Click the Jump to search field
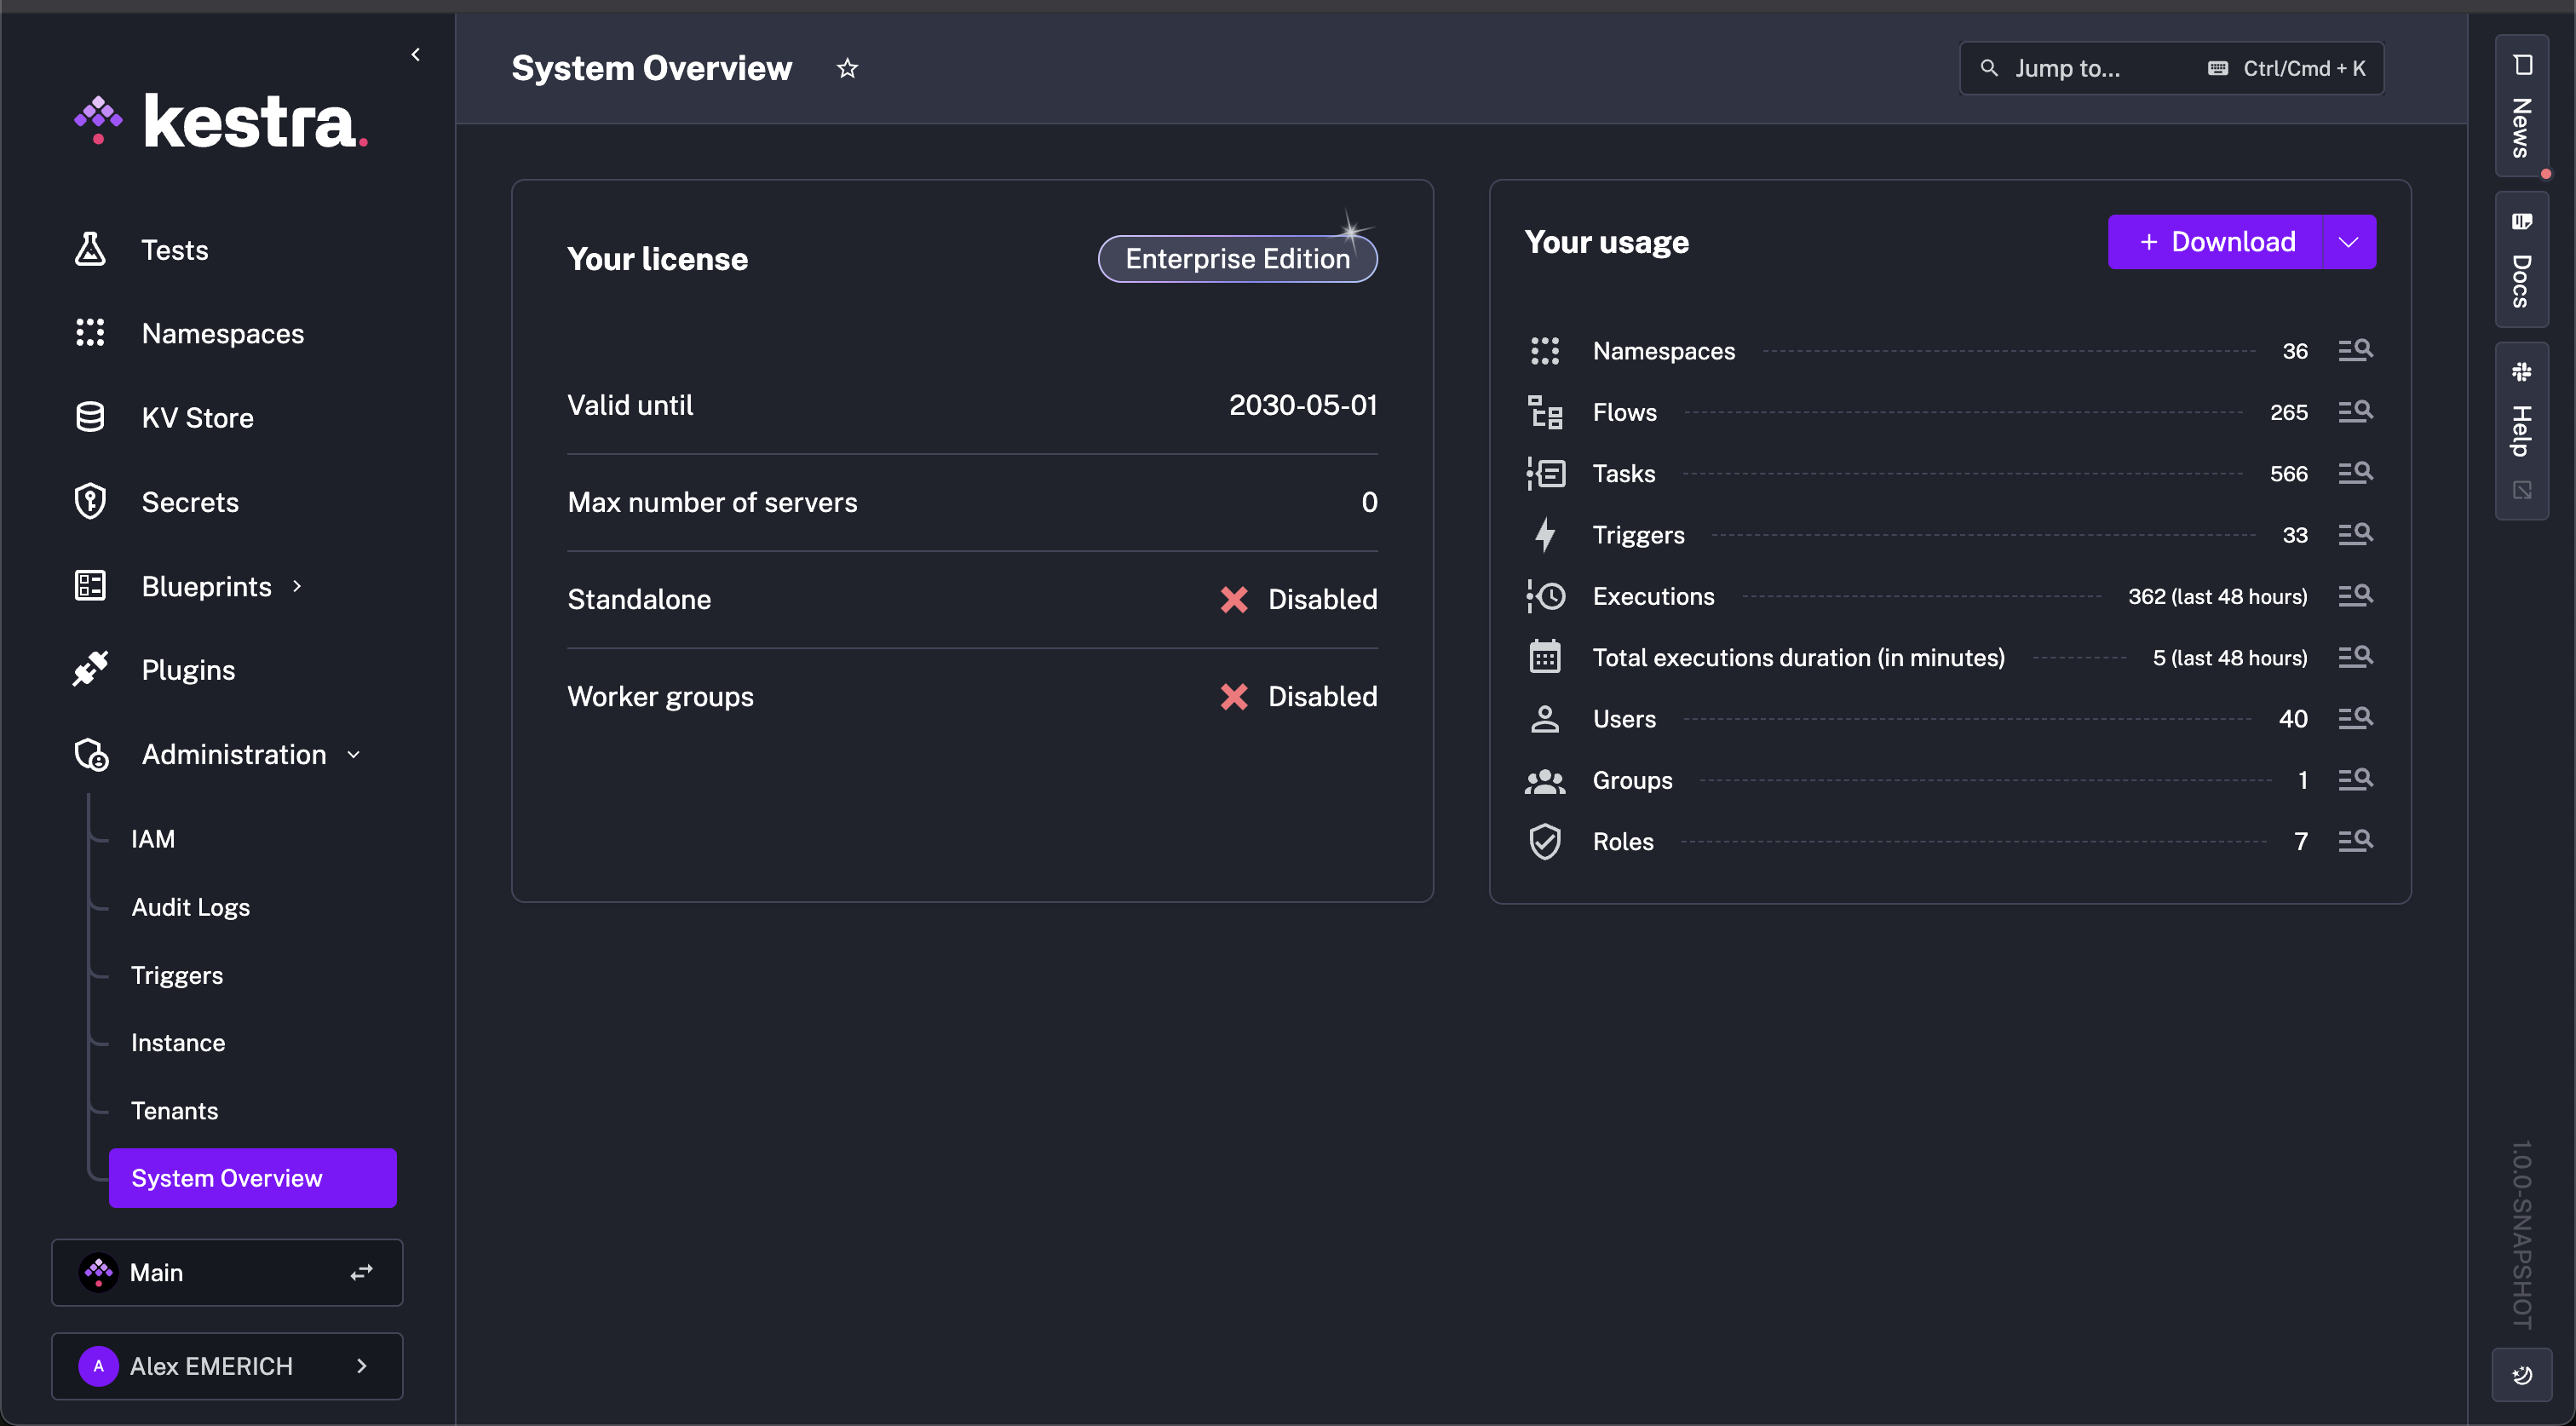This screenshot has height=1426, width=2576. (2172, 68)
